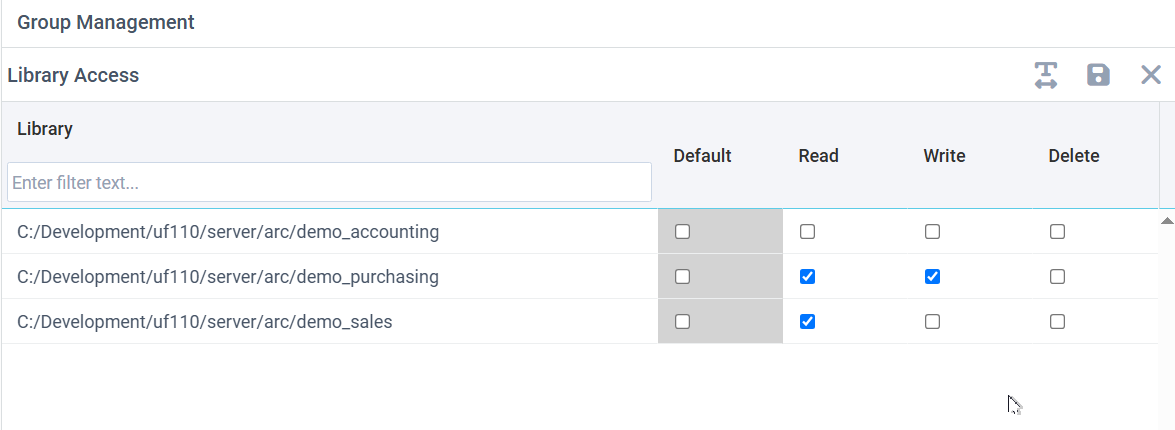
Task: Close the Library Access panel
Action: point(1150,75)
